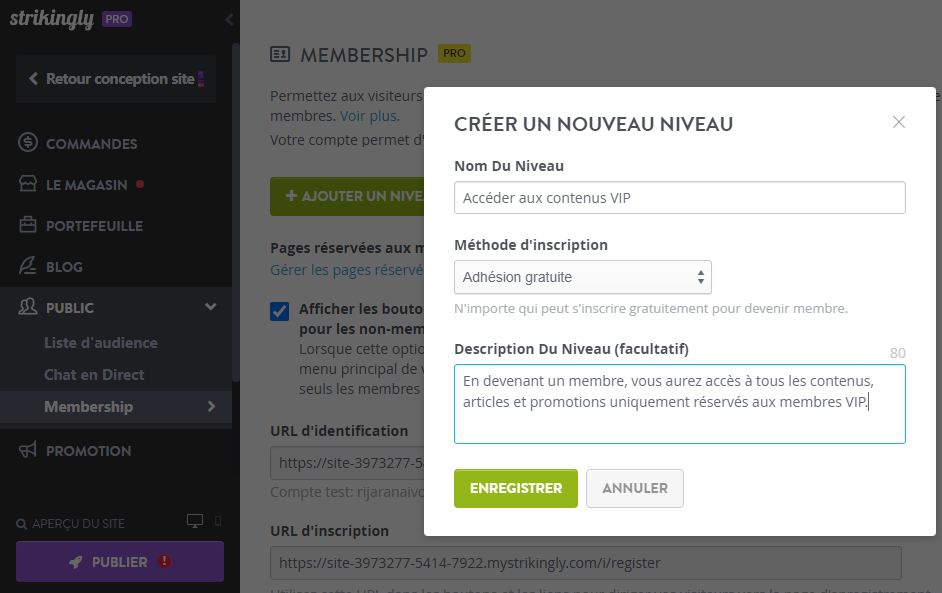This screenshot has height=593, width=942.
Task: Open the Blog feather icon
Action: click(x=28, y=266)
